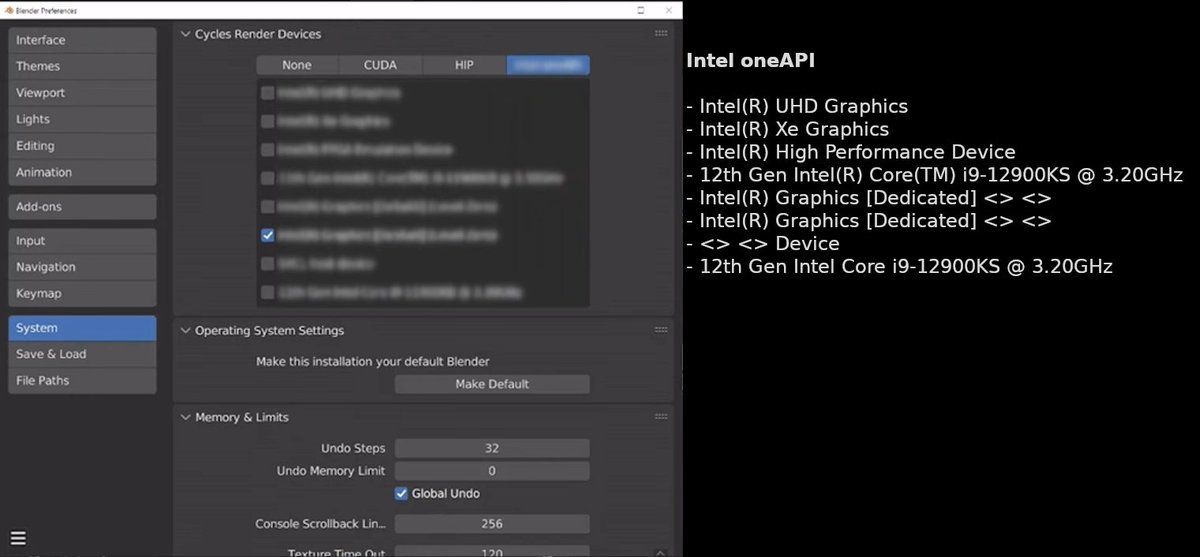Image resolution: width=1200 pixels, height=557 pixels.
Task: Open the Keymap section
Action: click(82, 294)
